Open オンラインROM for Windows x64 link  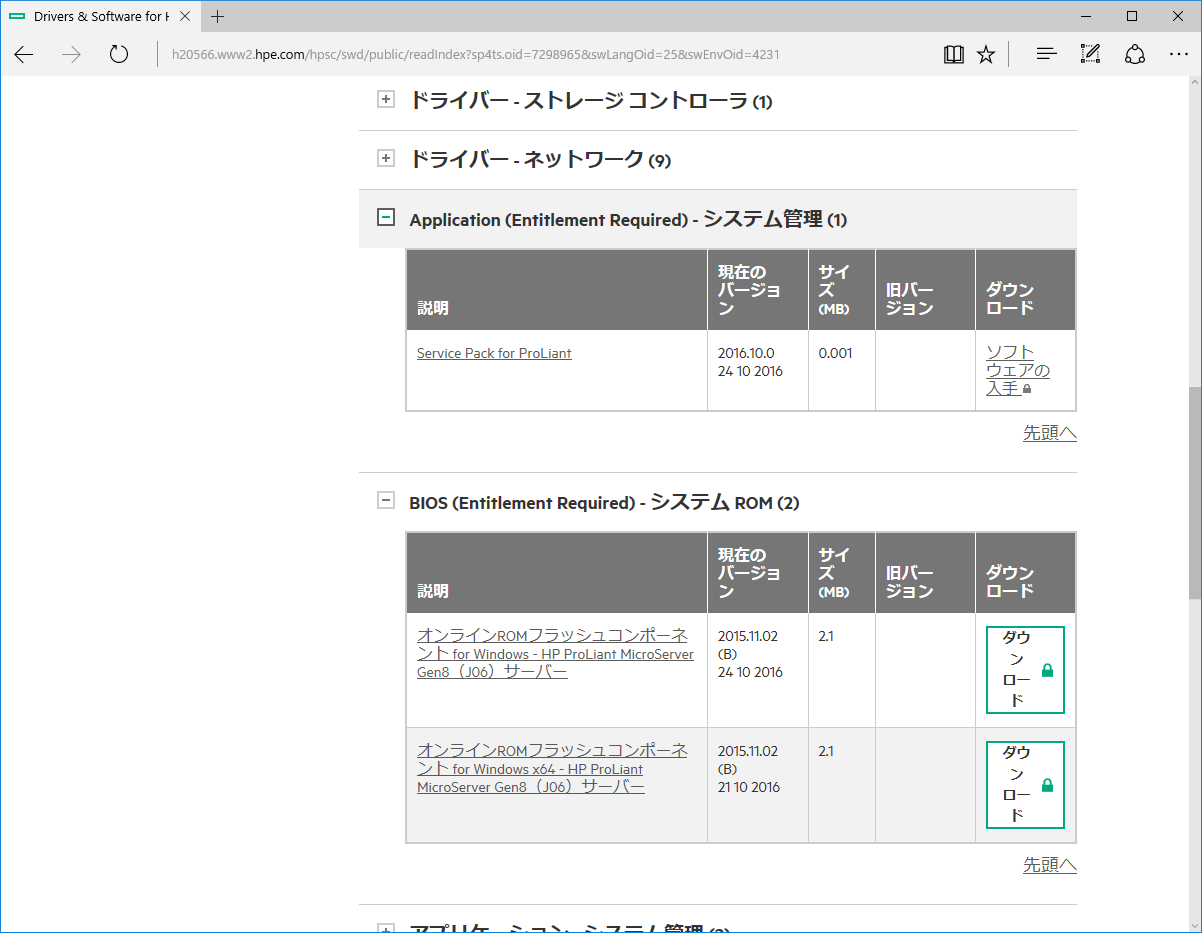coord(552,769)
